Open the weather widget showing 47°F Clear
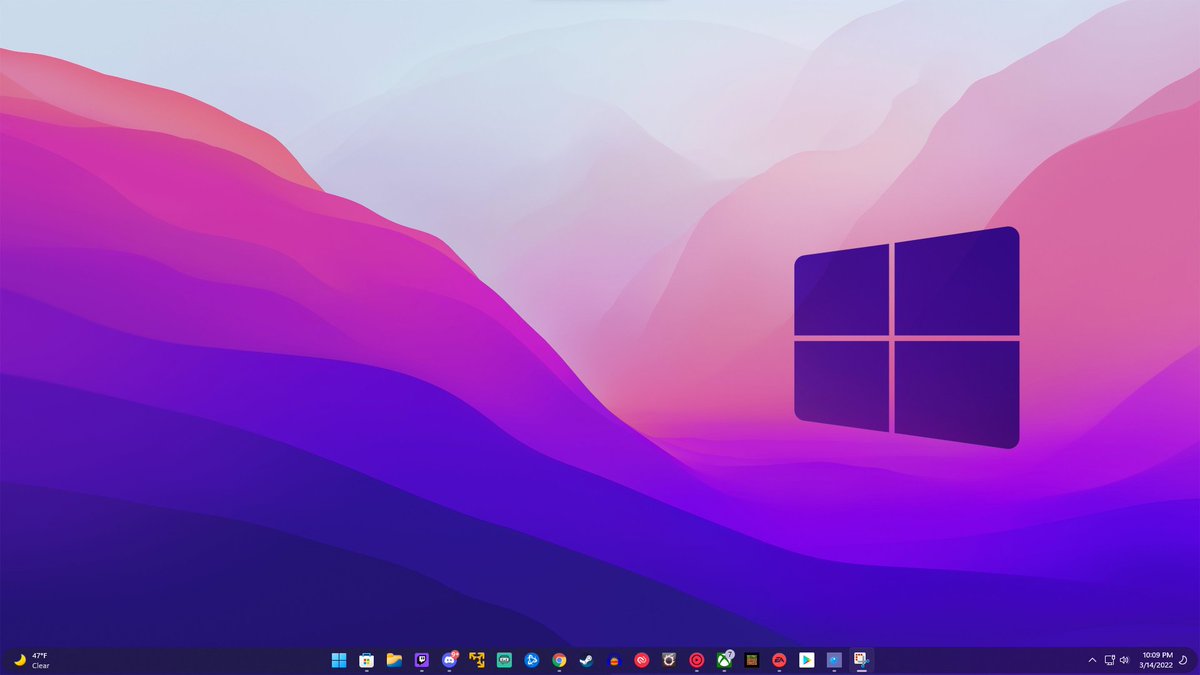Image resolution: width=1200 pixels, height=675 pixels. pos(31,660)
